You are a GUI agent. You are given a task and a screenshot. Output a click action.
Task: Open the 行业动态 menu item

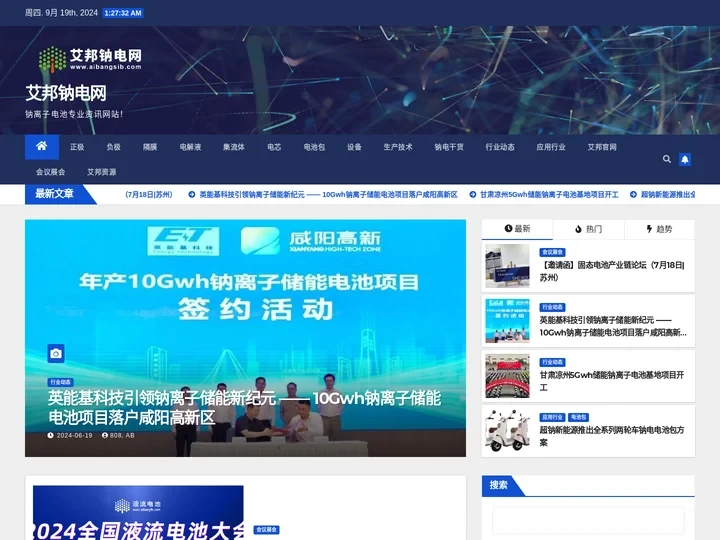coord(500,147)
